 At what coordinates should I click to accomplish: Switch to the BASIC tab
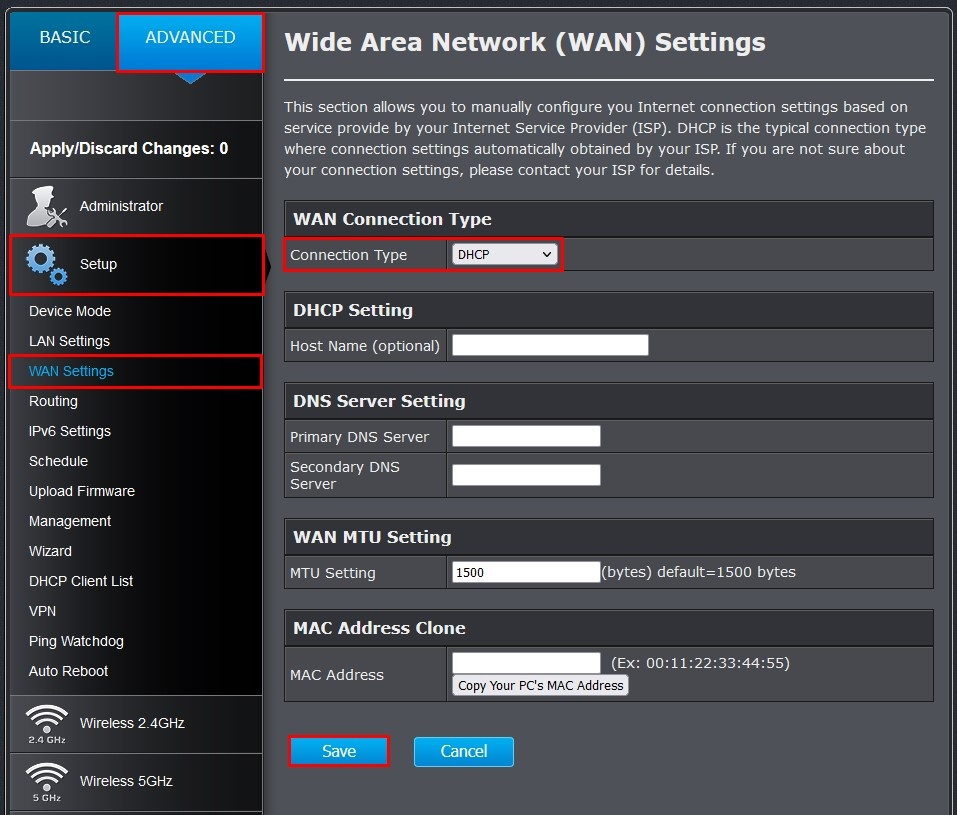click(x=65, y=38)
